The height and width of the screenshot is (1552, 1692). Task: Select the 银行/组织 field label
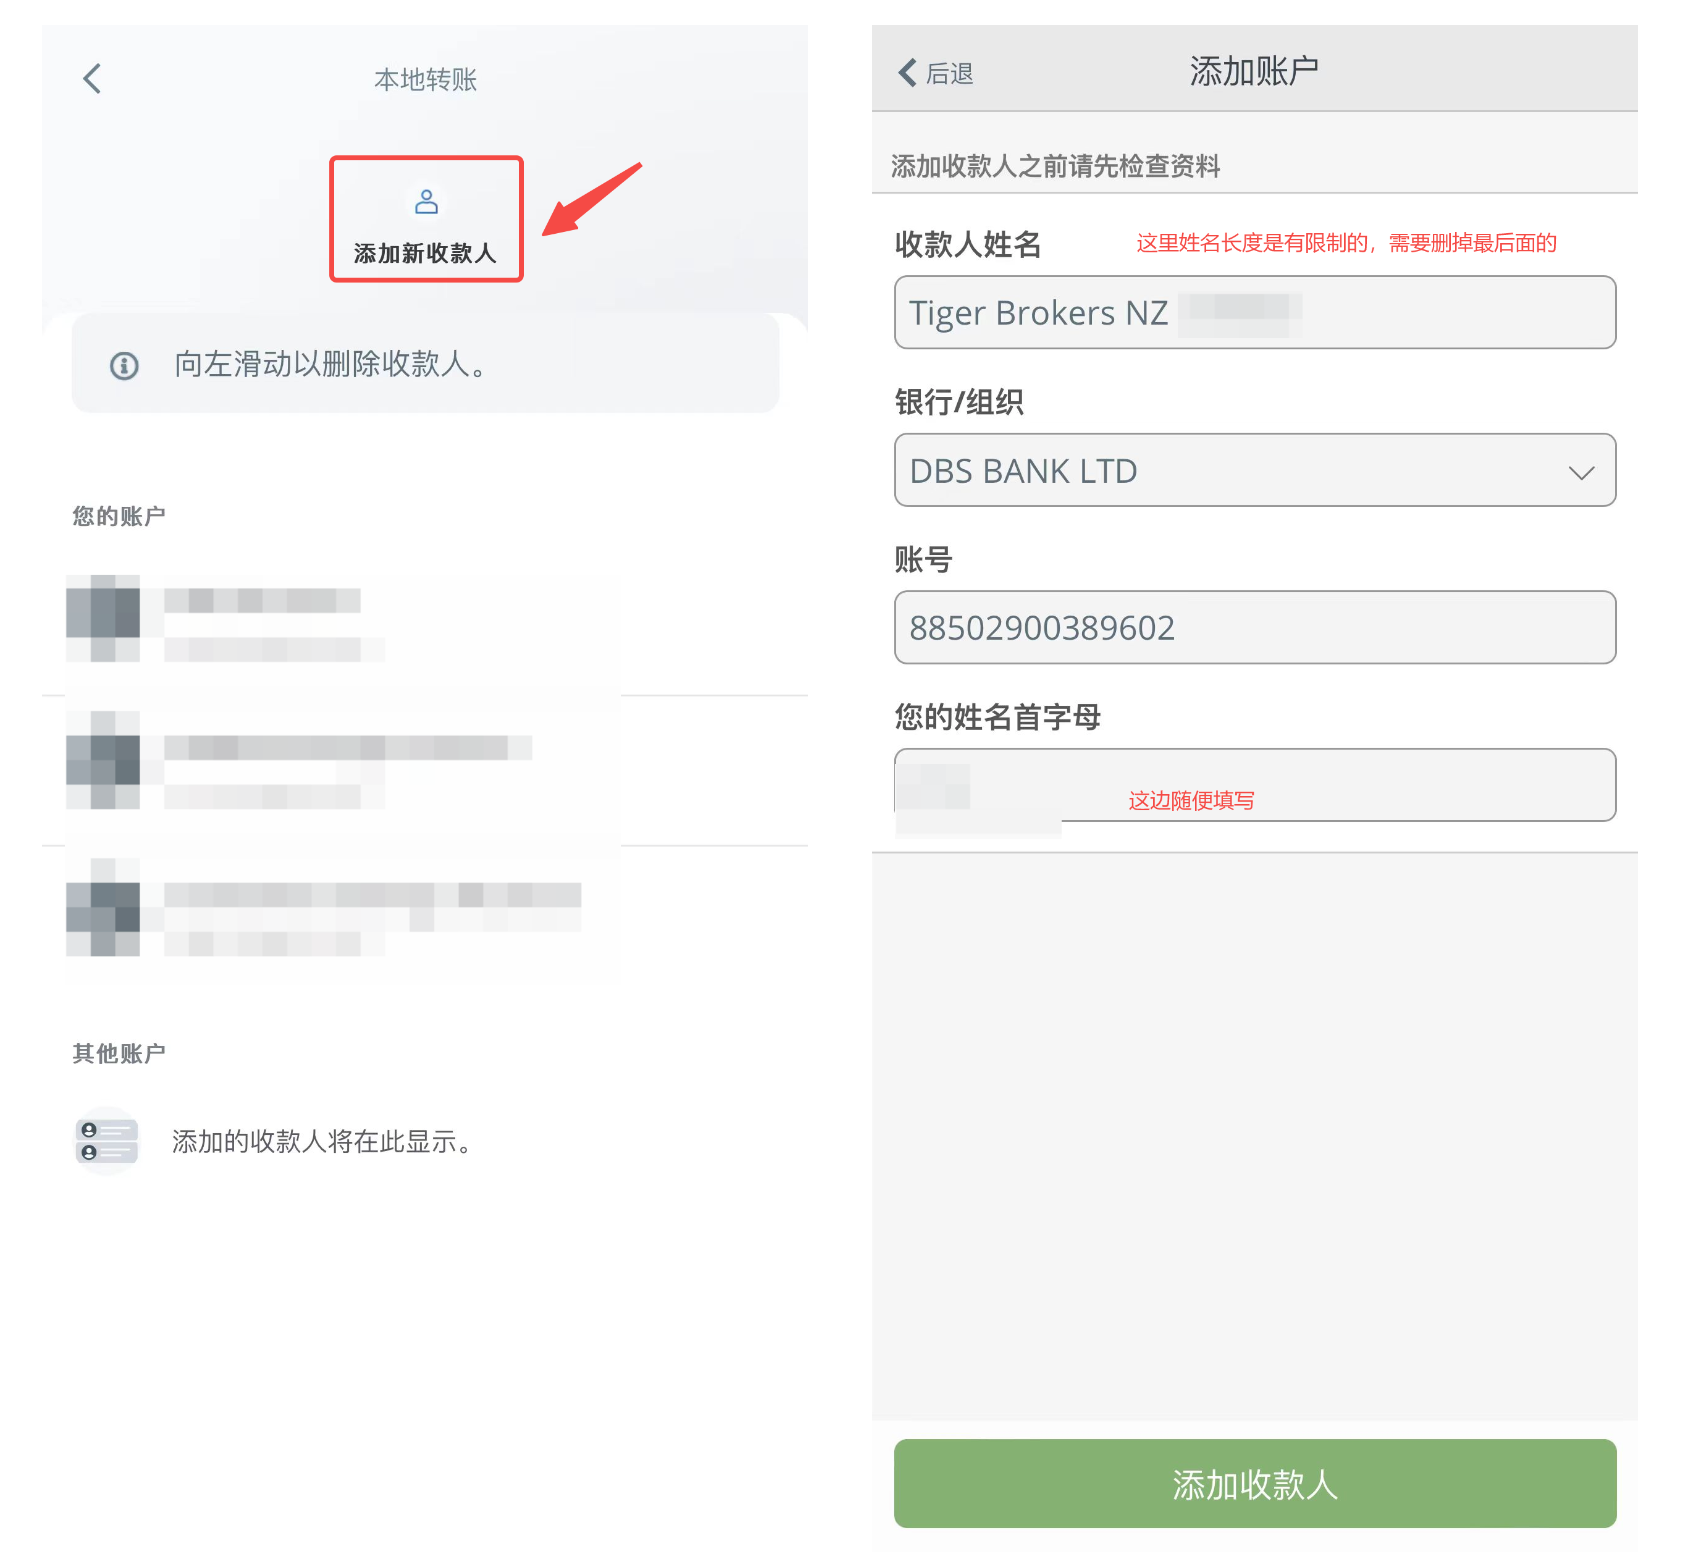coord(959,402)
